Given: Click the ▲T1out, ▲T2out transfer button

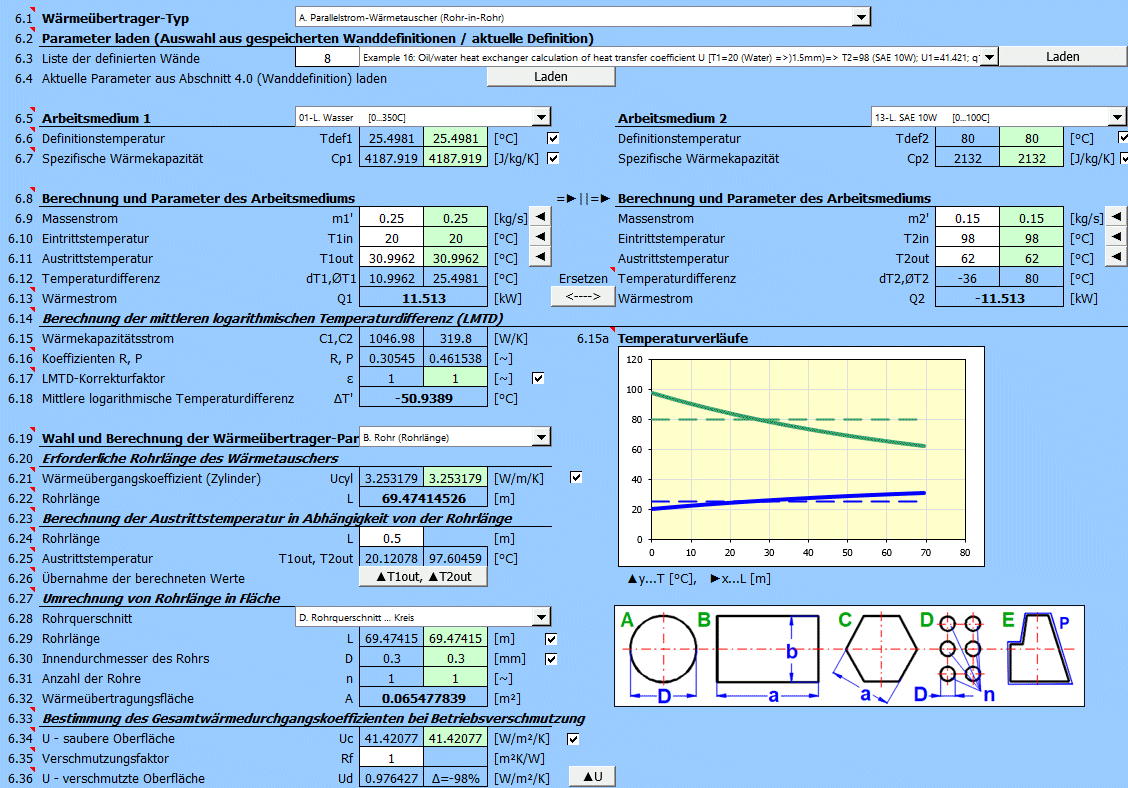Looking at the screenshot, I should pyautogui.click(x=423, y=576).
